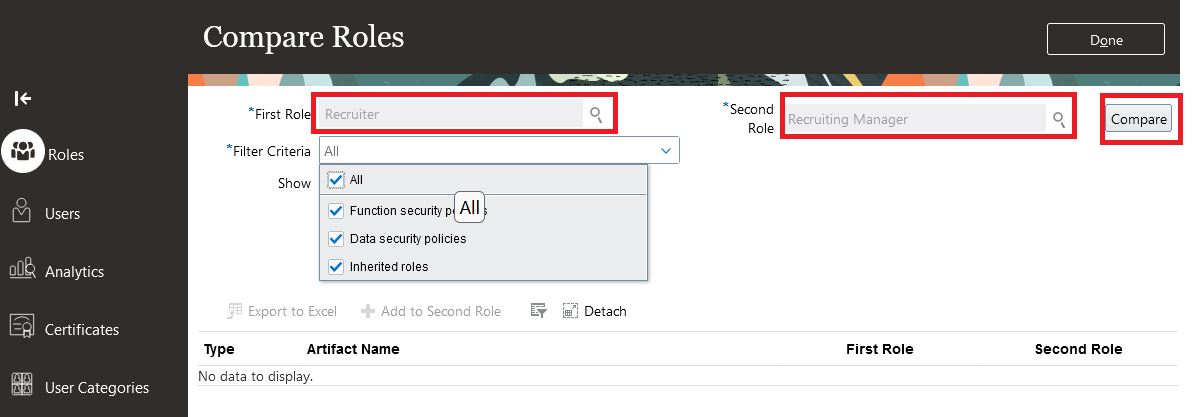The width and height of the screenshot is (1194, 417).
Task: Open the User Categories icon
Action: 22,385
